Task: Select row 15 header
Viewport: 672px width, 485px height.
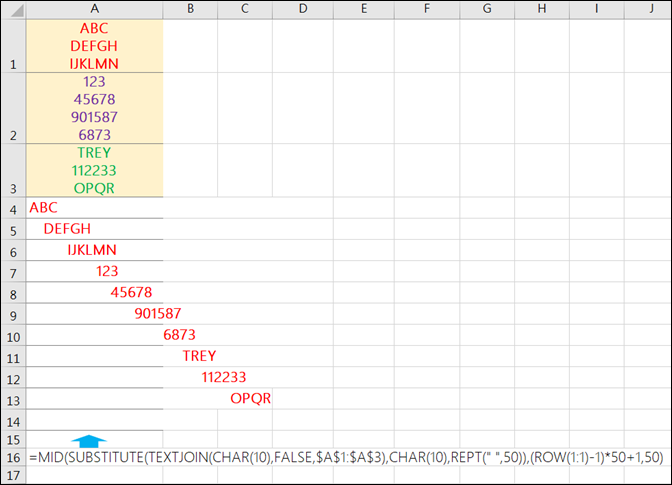Action: point(13,440)
